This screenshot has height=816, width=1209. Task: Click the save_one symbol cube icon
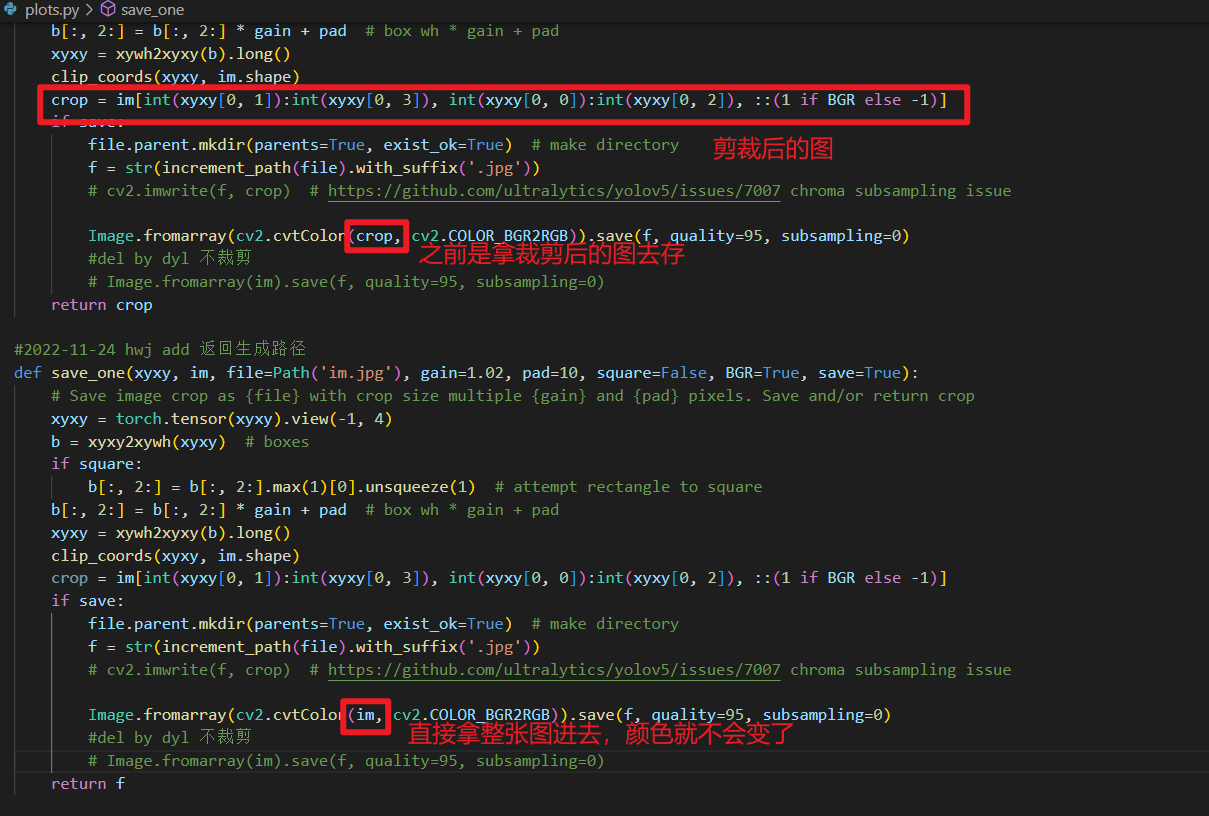(x=107, y=9)
